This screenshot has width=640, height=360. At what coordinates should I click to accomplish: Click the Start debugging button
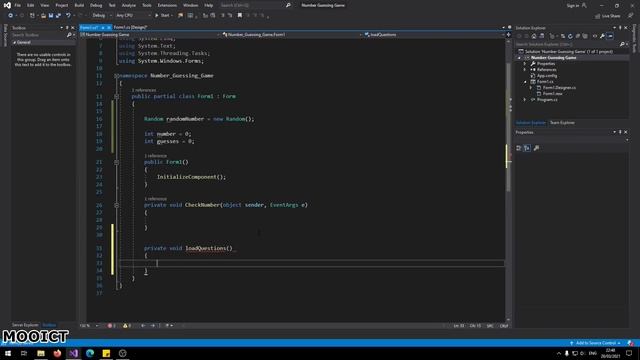163,16
